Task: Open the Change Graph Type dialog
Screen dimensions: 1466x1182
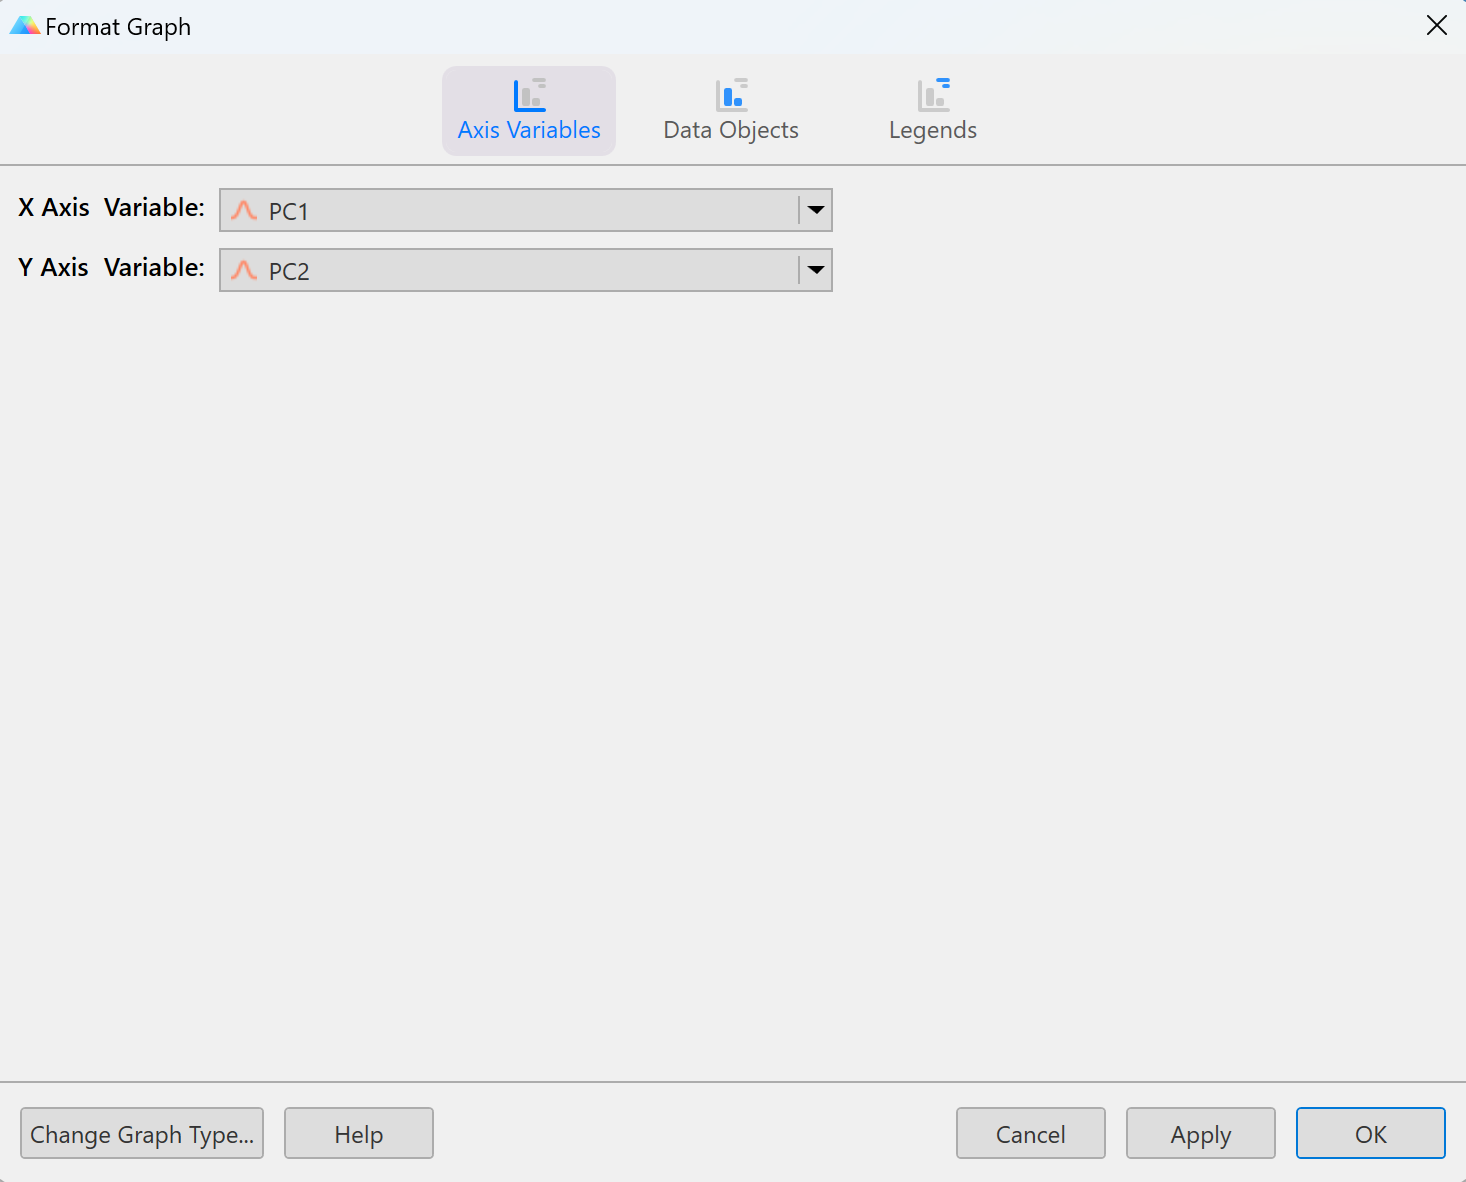Action: (141, 1134)
